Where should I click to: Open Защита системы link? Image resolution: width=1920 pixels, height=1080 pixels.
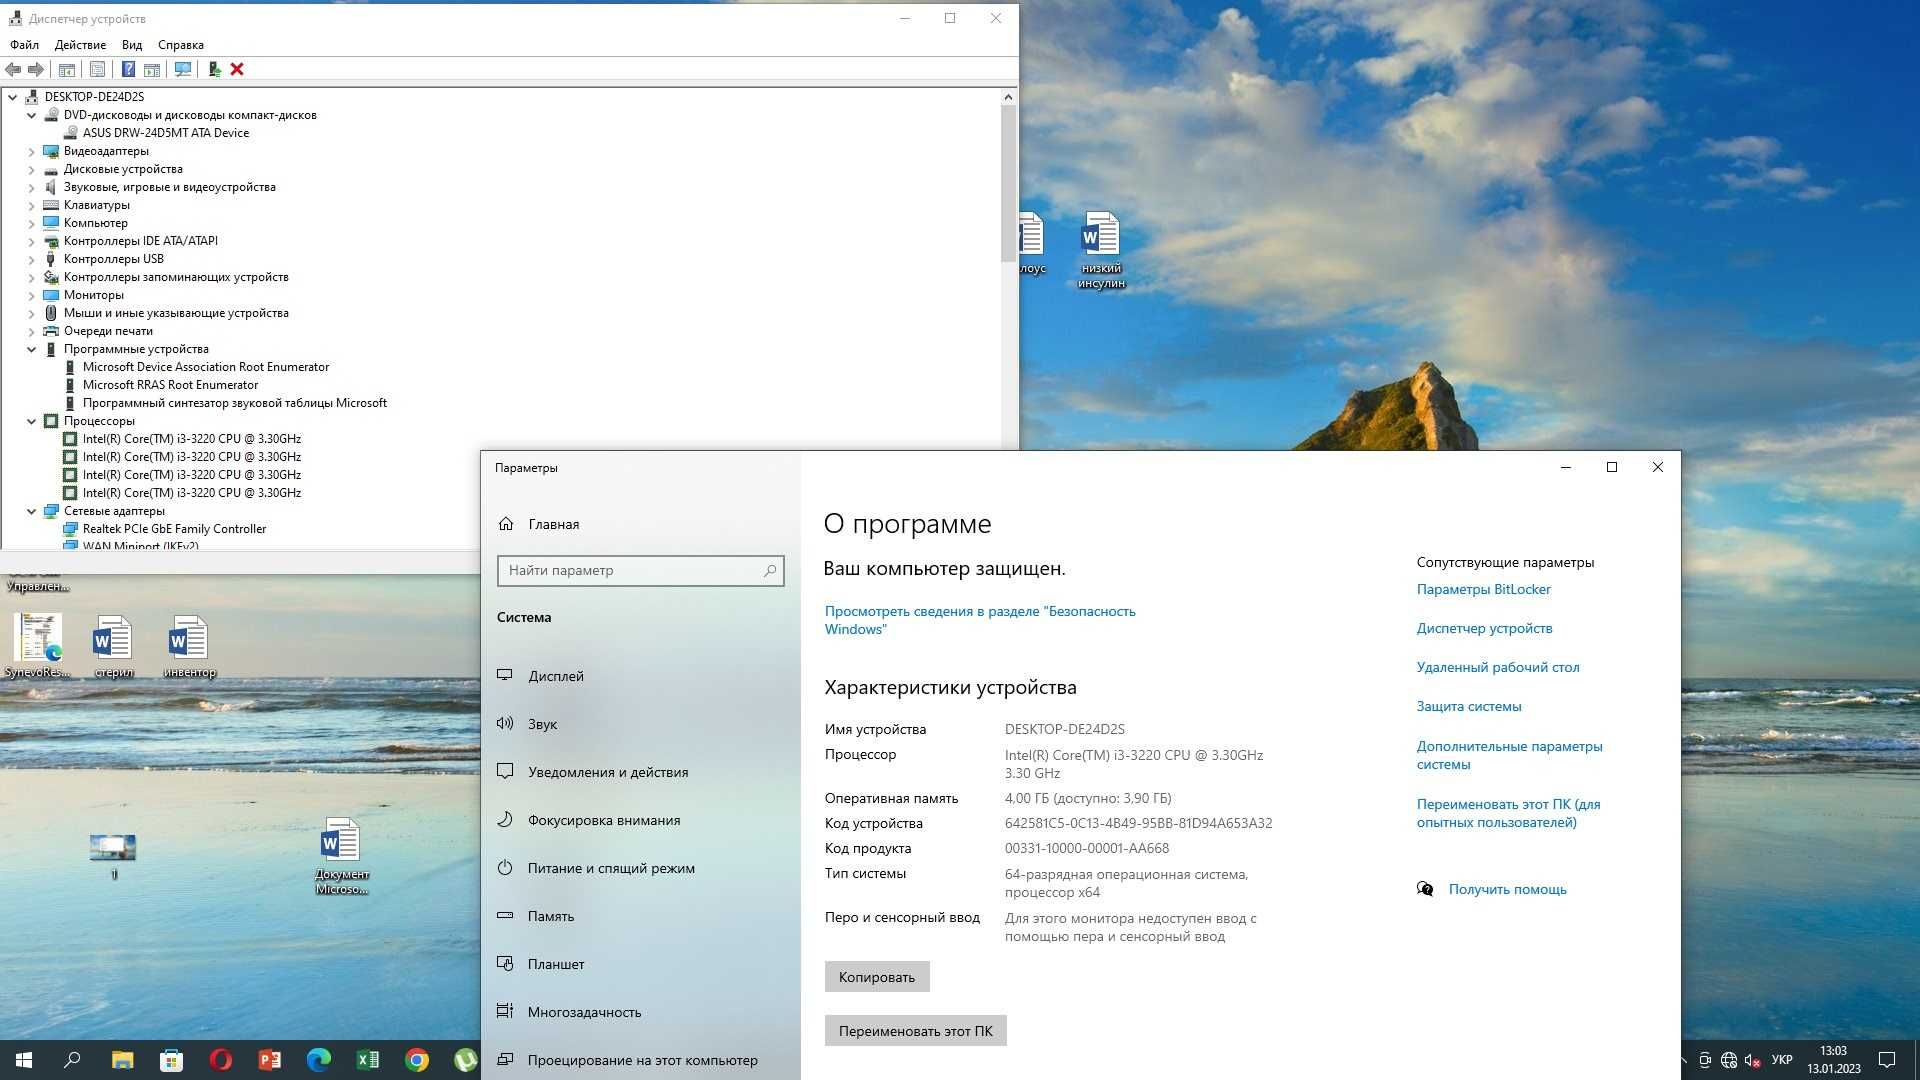(1468, 706)
